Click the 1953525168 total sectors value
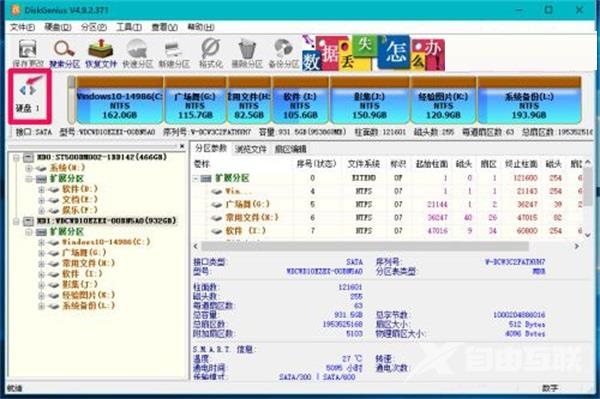The width and height of the screenshot is (600, 399). [x=342, y=324]
